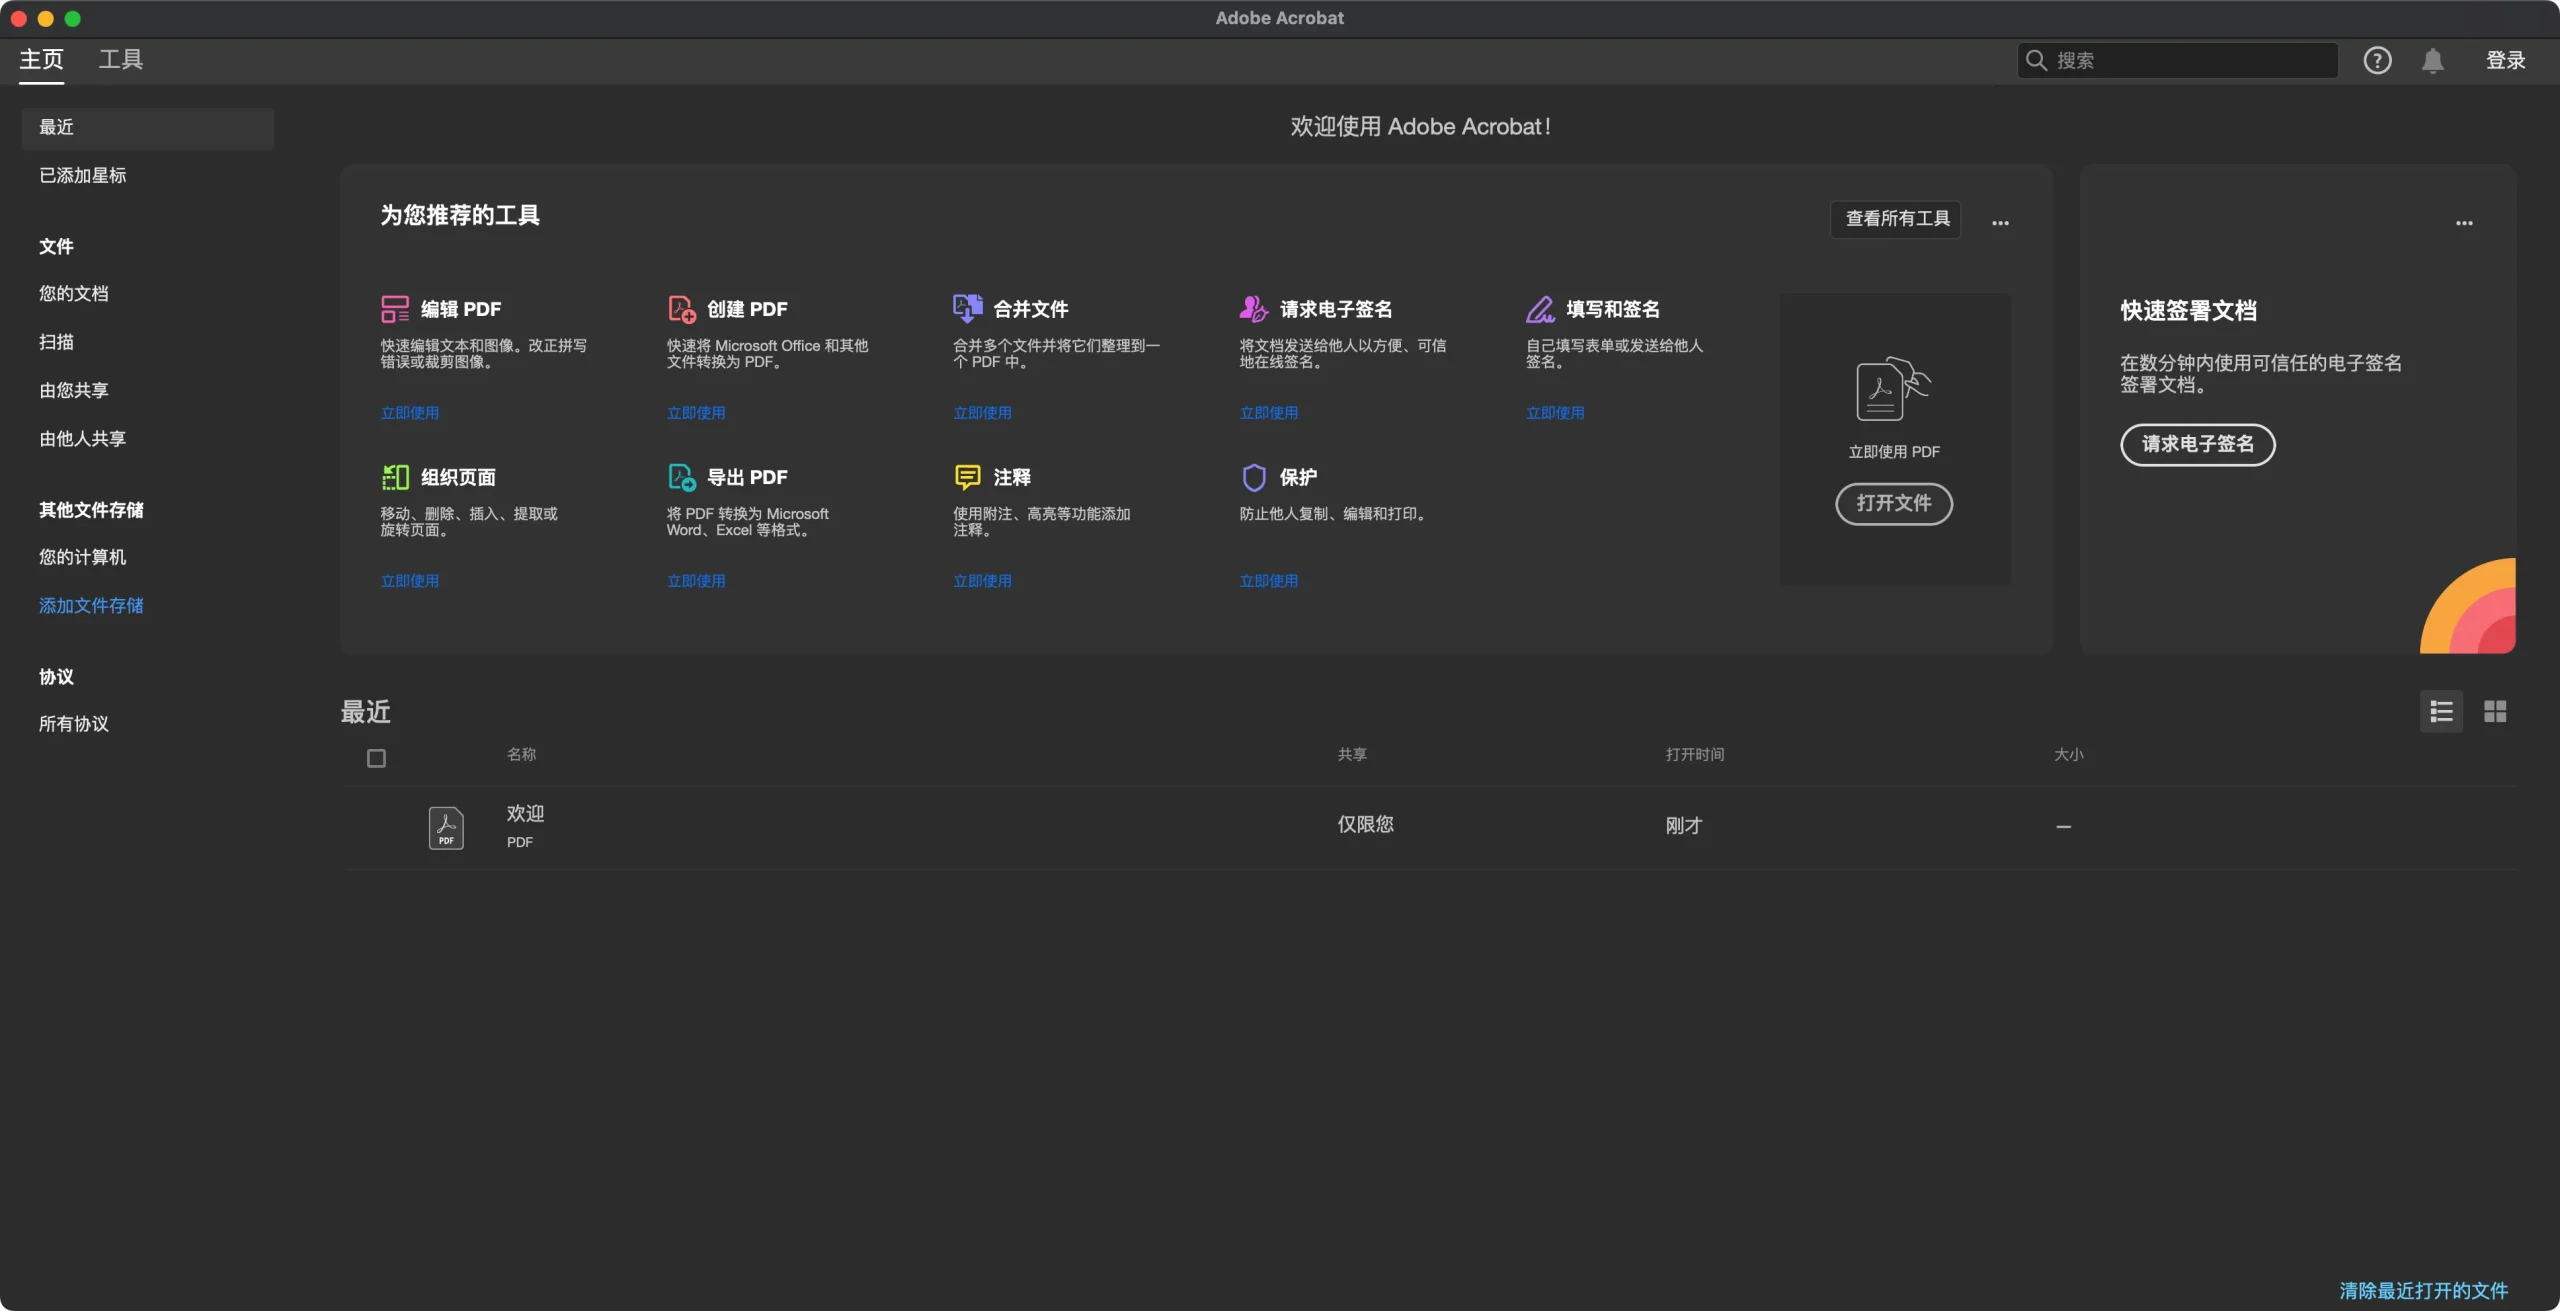Select 已添加星标 in the sidebar

82,175
